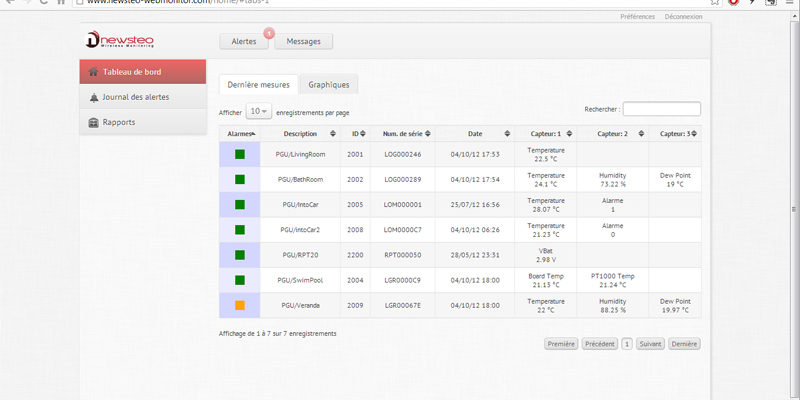Click the browser bookmark star icon
Image resolution: width=800 pixels, height=400 pixels.
[715, 2]
